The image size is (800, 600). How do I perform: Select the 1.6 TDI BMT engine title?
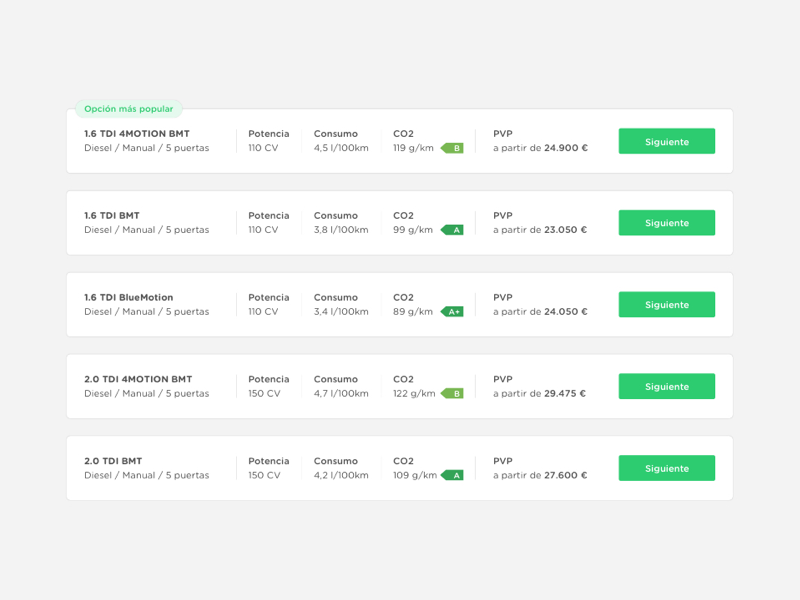click(112, 215)
